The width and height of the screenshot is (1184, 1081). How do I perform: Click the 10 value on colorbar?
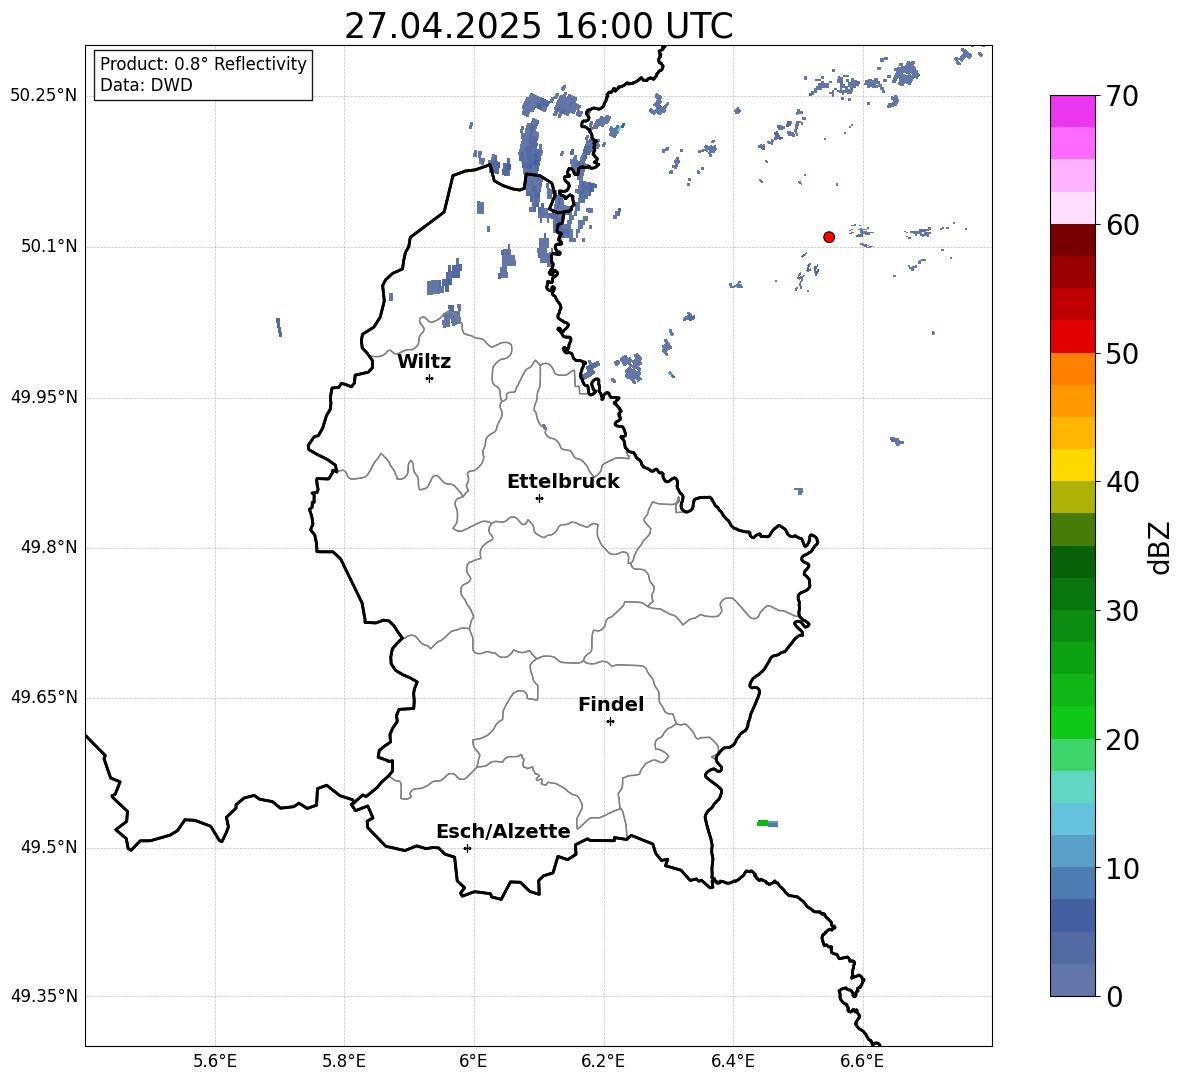tap(1123, 868)
